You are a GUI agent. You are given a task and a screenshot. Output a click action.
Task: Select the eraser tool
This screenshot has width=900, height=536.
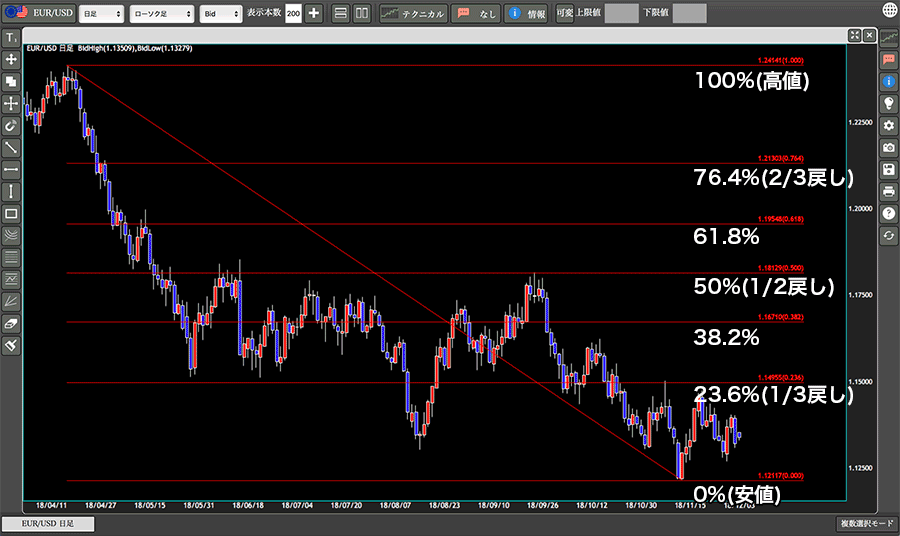click(11, 323)
